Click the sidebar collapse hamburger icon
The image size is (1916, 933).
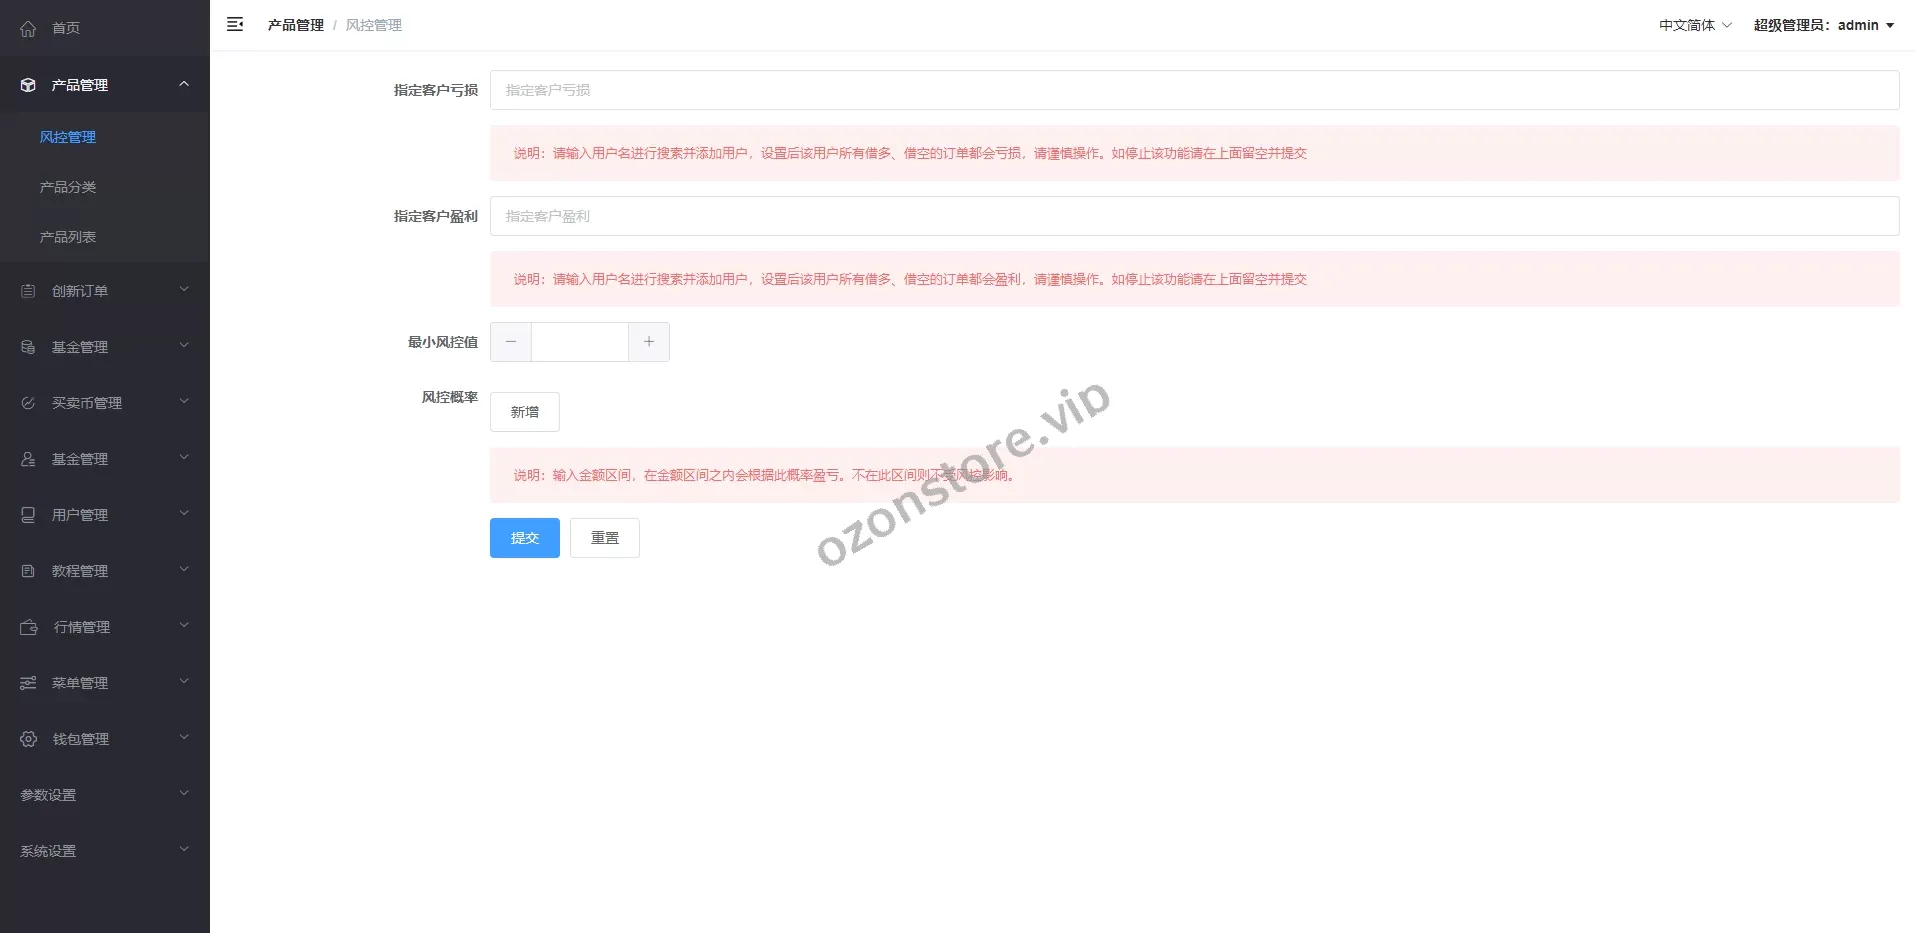click(235, 25)
